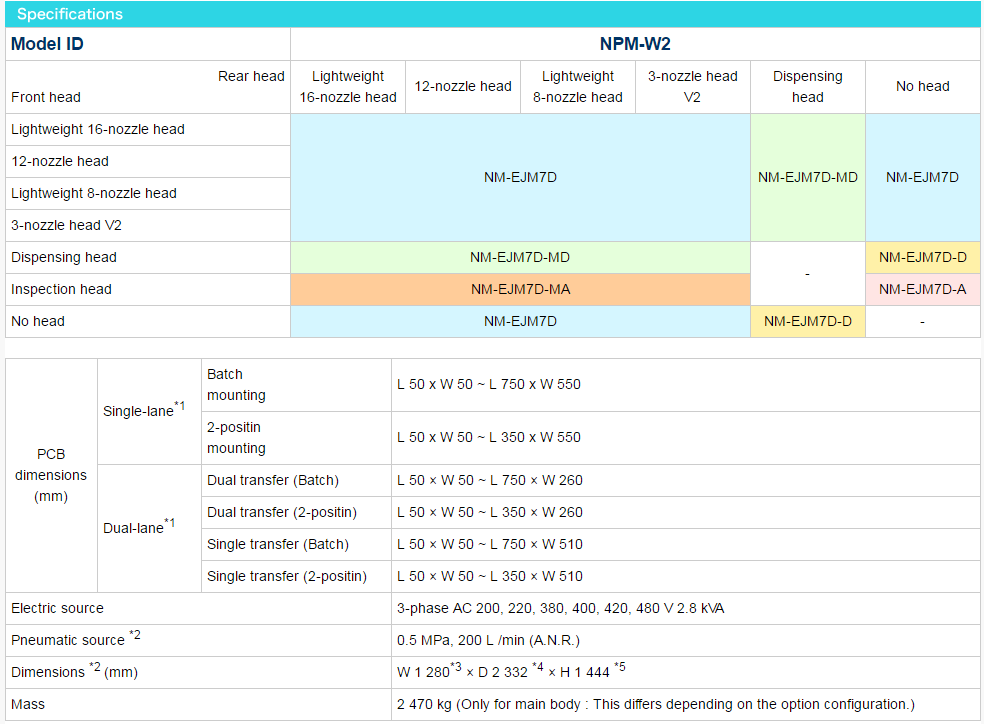Select the Dispensing head front row

[x=147, y=257]
